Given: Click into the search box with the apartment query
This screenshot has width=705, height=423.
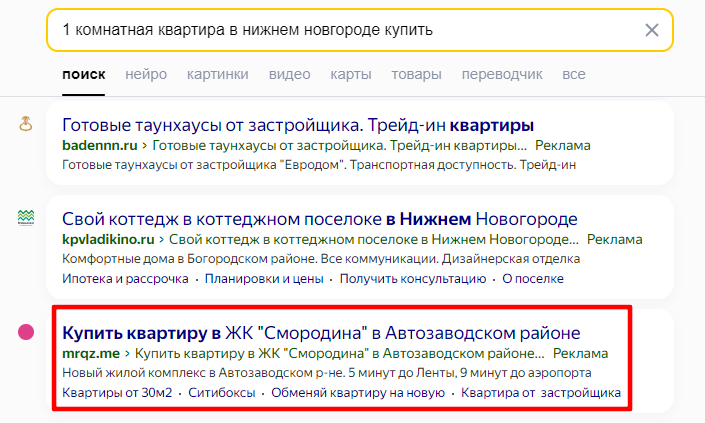Looking at the screenshot, I should click(360, 30).
